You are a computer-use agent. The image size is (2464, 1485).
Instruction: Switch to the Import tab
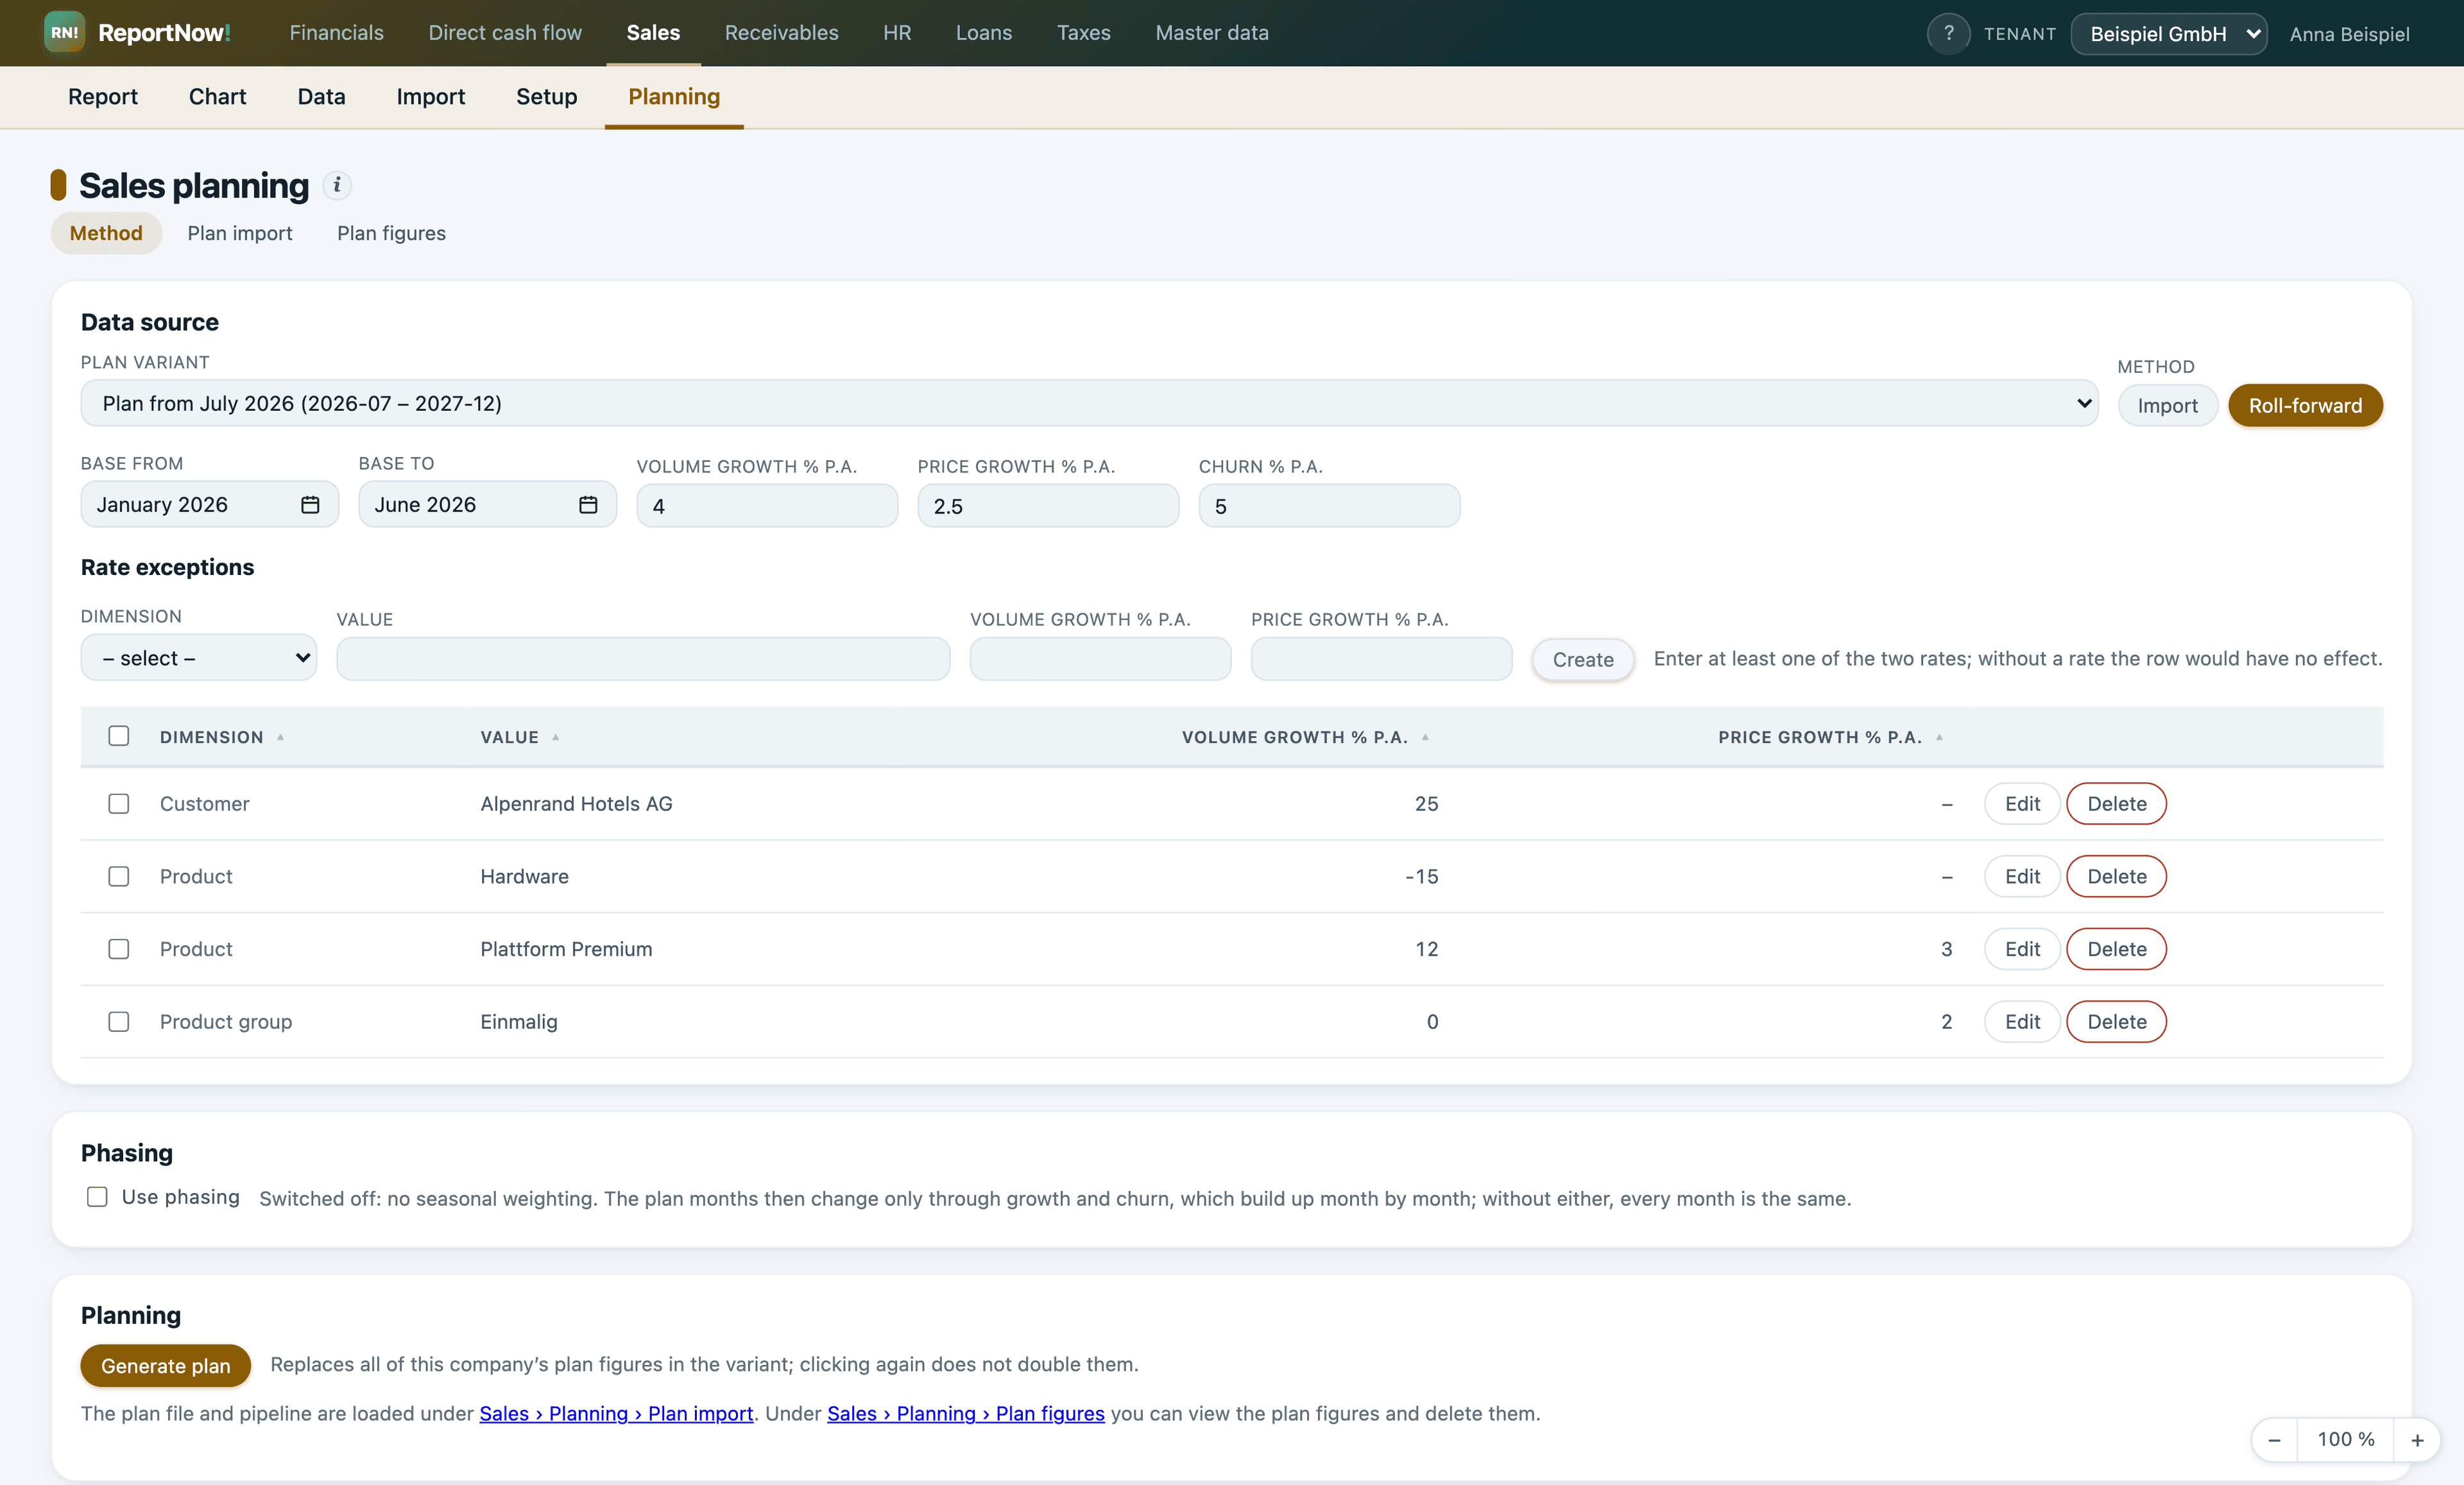click(x=430, y=97)
